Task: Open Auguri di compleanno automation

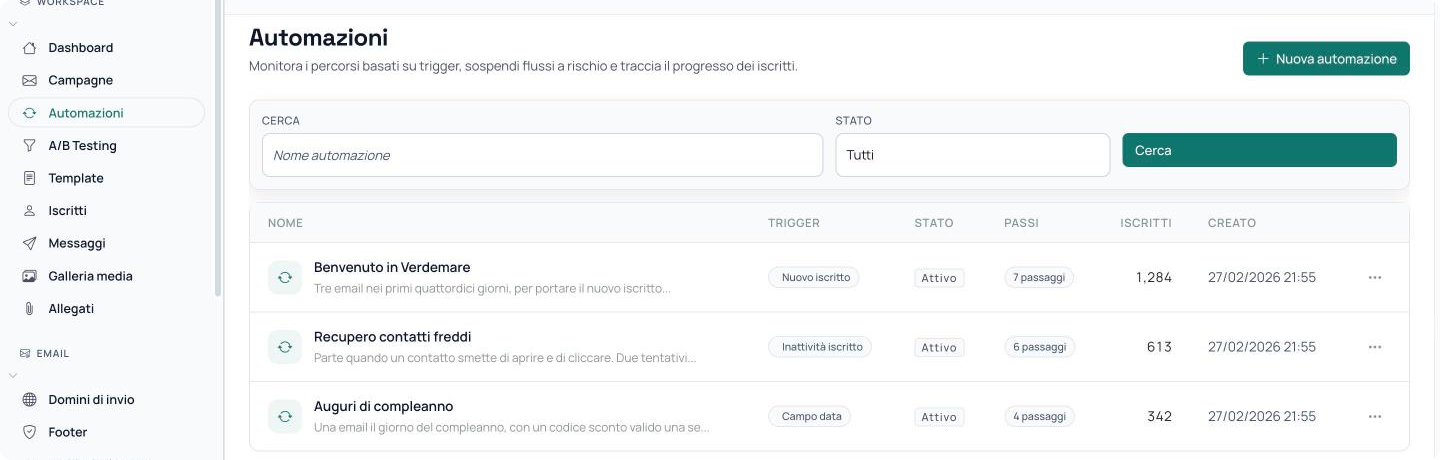Action: pyautogui.click(x=384, y=407)
